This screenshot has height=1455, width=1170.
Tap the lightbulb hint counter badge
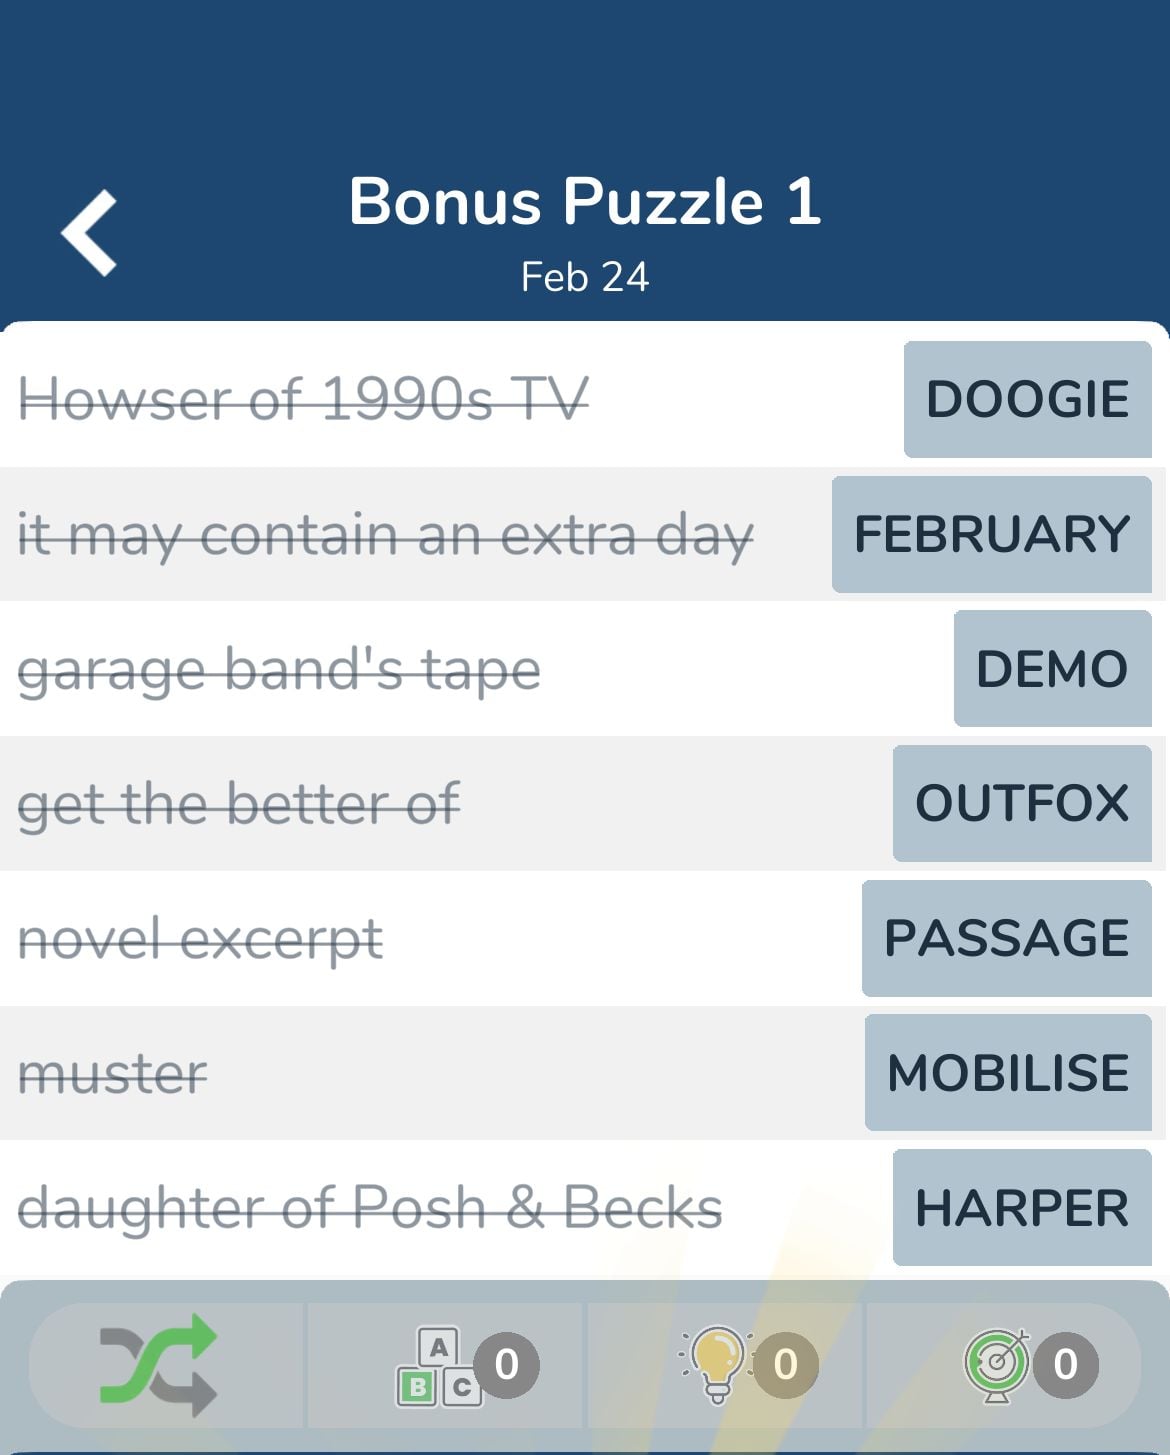coord(786,1364)
